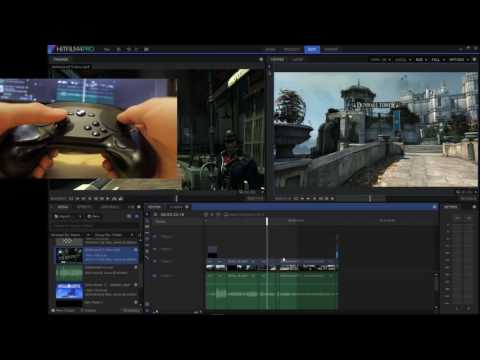Toggle visibility of the top video track

click(x=155, y=236)
